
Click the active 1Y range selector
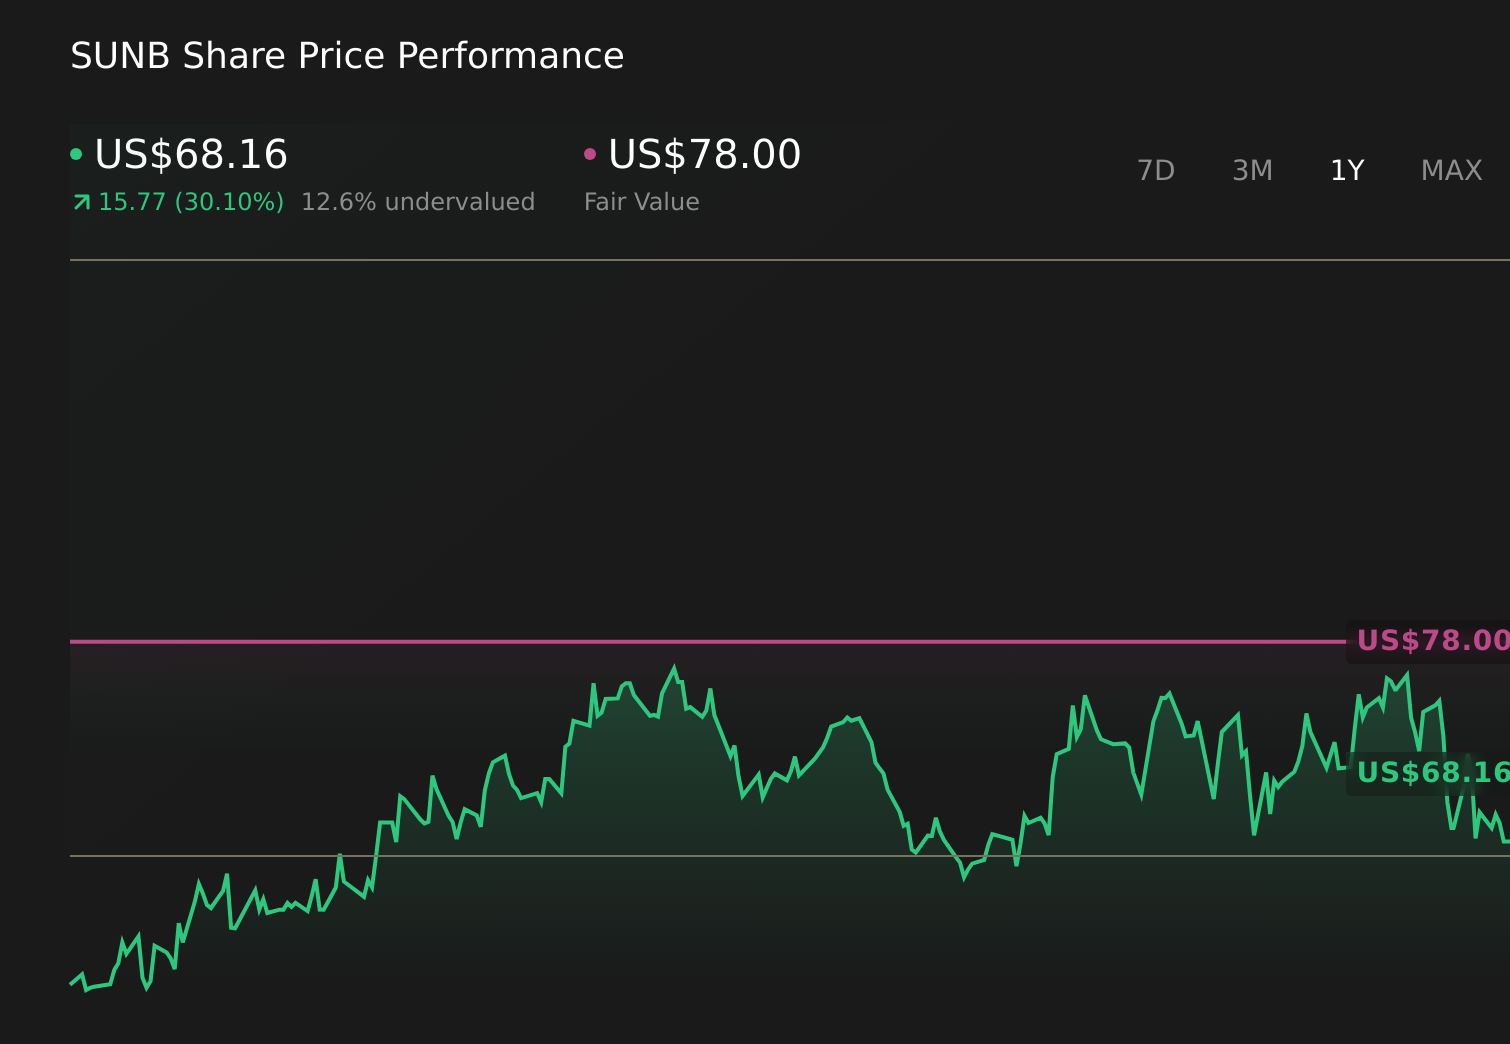(1347, 170)
